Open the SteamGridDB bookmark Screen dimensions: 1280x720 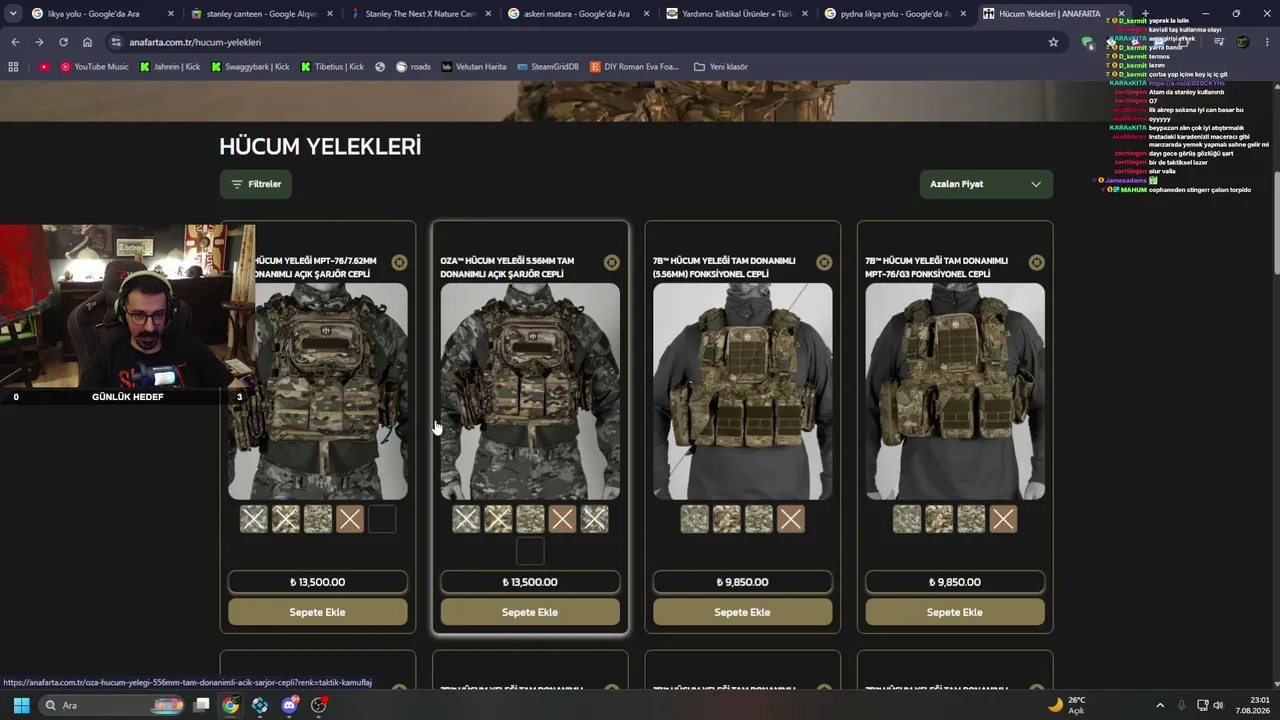coord(548,67)
